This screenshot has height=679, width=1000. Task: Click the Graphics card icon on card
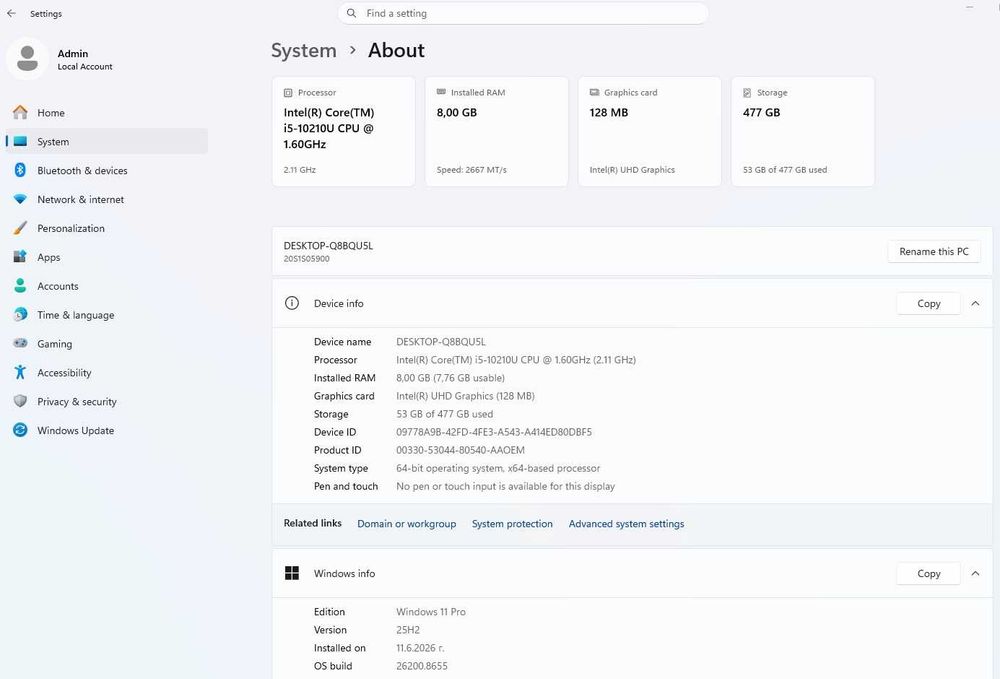(x=594, y=92)
